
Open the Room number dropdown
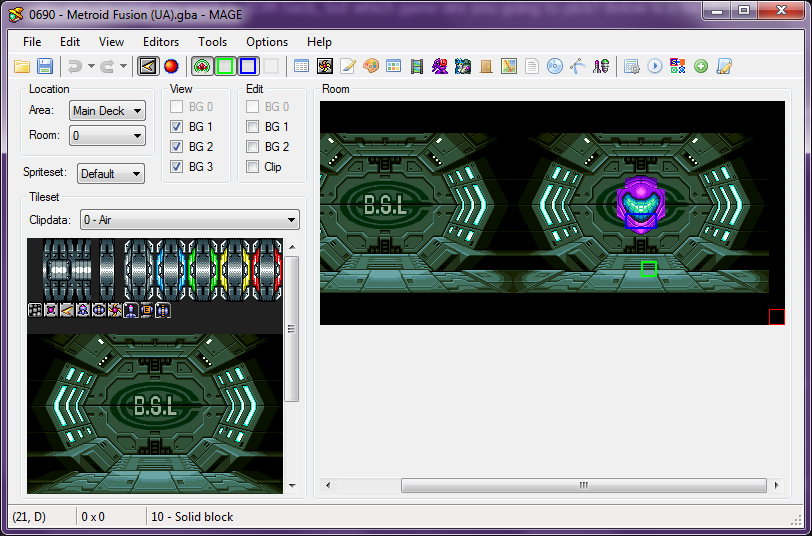[x=107, y=136]
